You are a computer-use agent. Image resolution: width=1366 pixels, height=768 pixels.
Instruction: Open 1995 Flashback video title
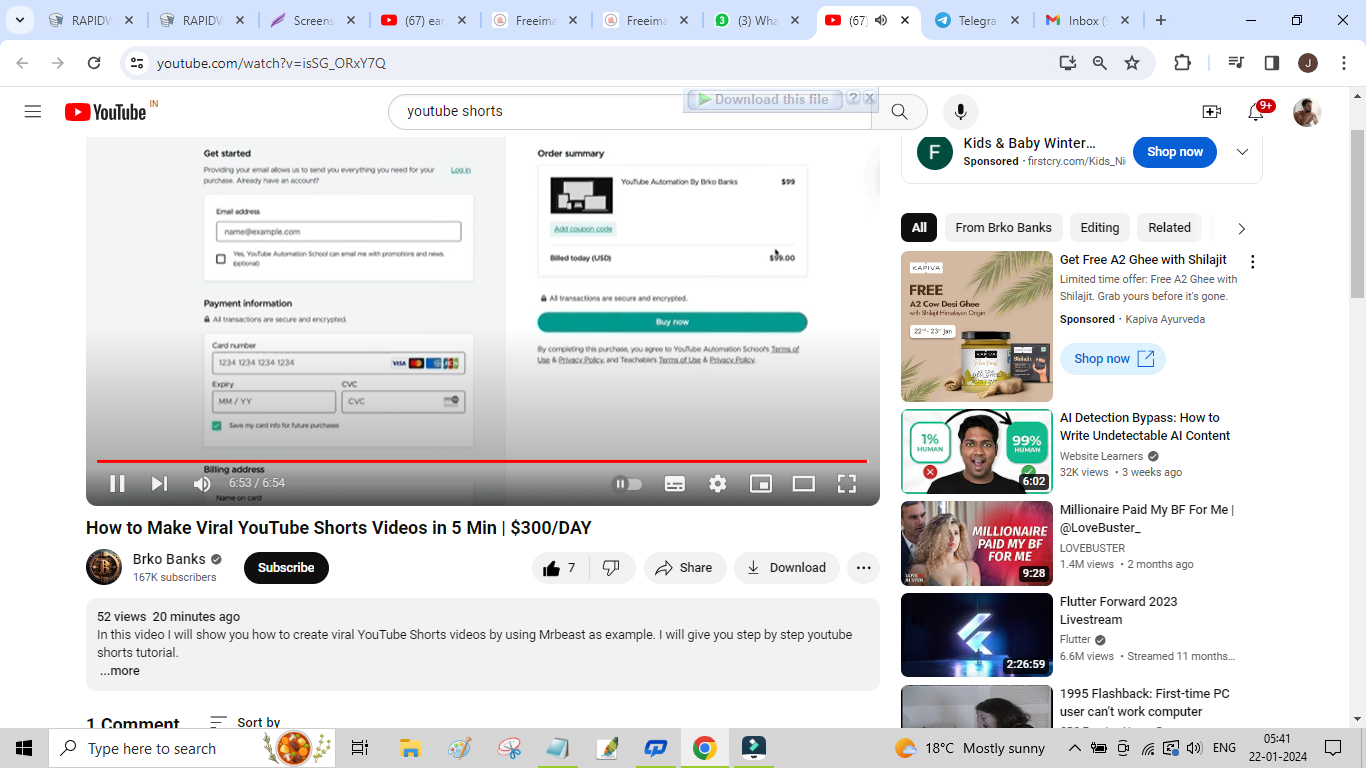click(x=1145, y=703)
